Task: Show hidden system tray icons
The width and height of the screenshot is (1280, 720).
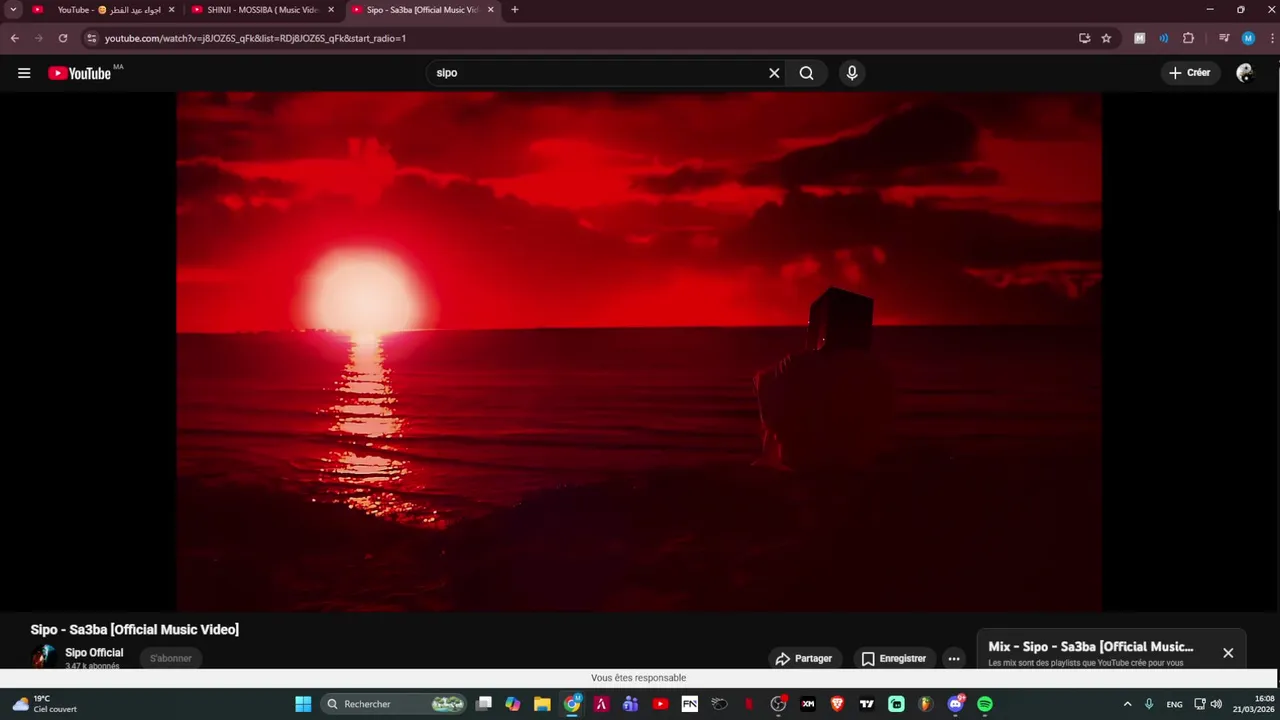Action: [1127, 704]
